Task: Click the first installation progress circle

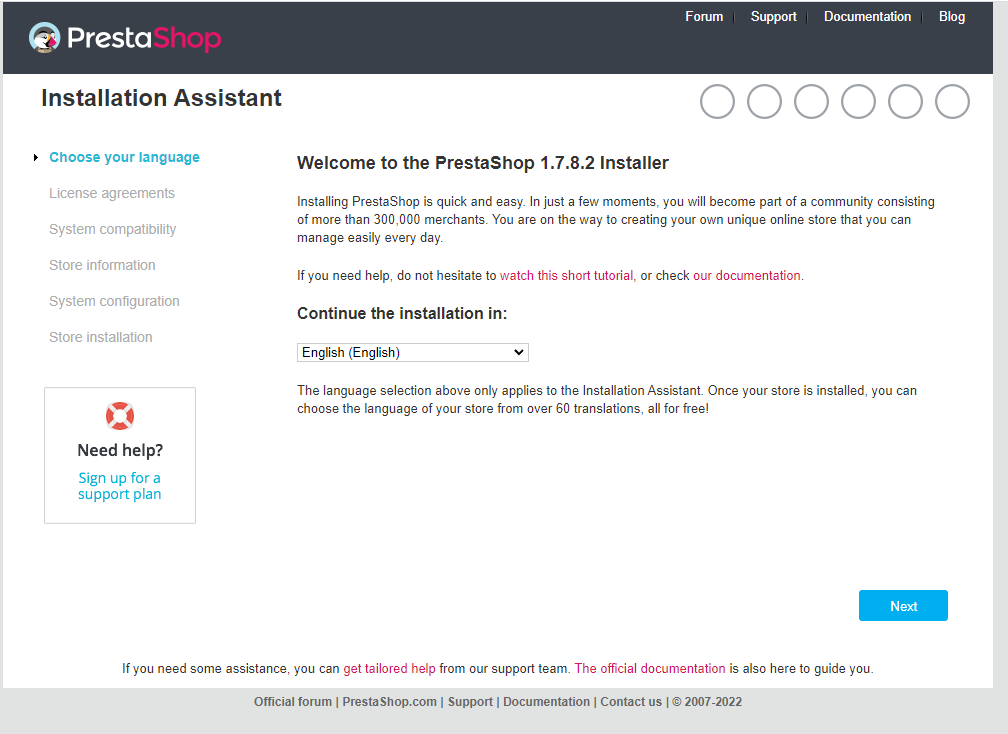Action: point(717,102)
